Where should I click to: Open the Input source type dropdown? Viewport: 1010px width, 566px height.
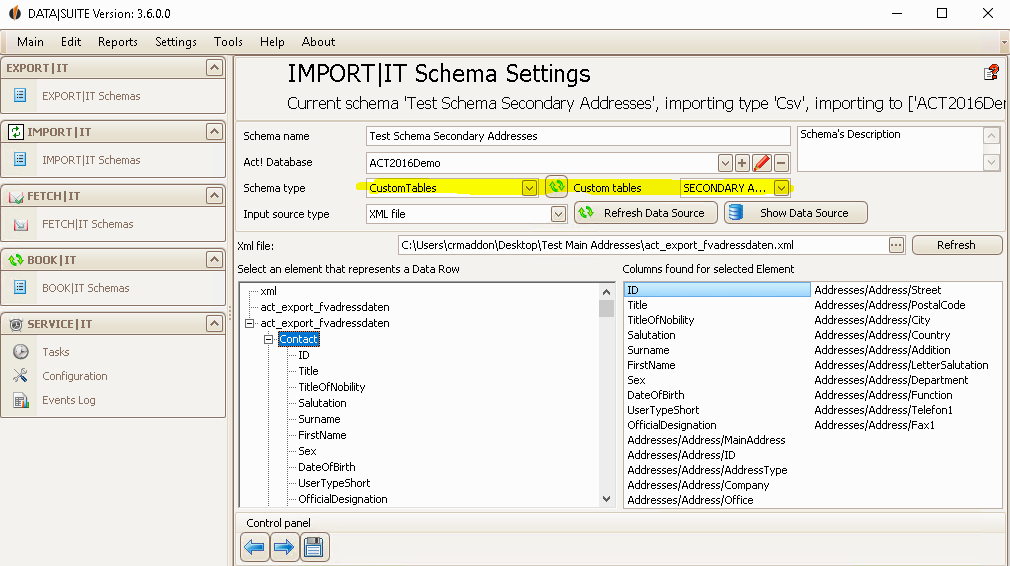coord(558,214)
